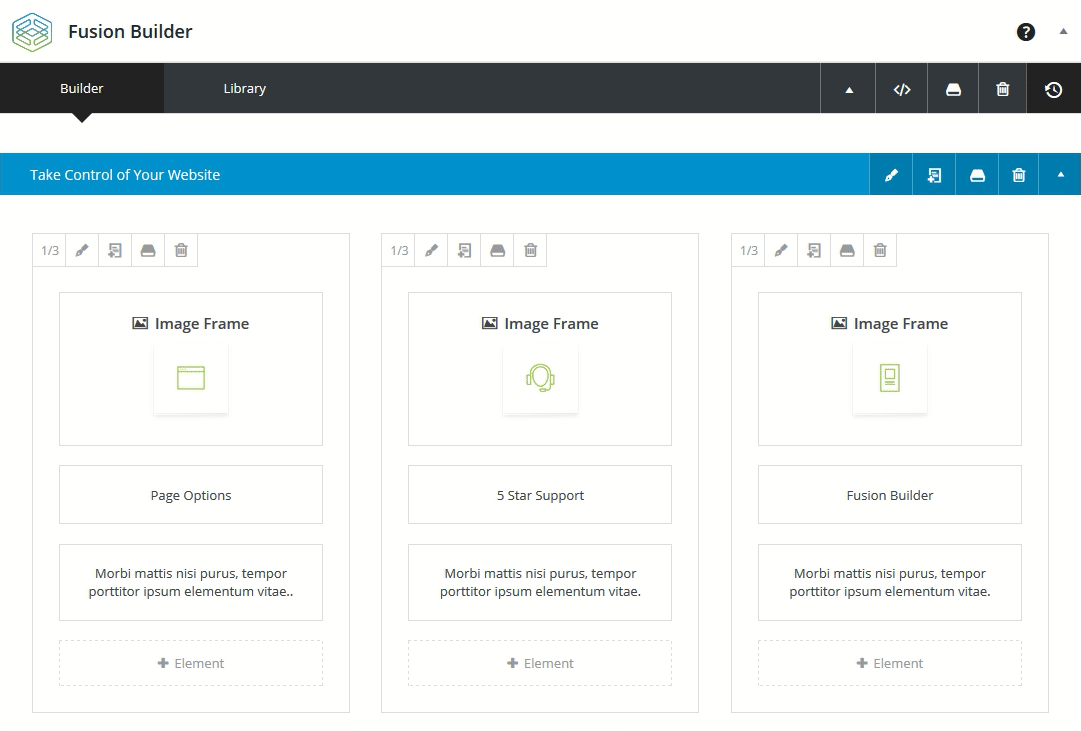Image resolution: width=1081 pixels, height=731 pixels.
Task: Collapse all containers using toolbar arrow
Action: (x=849, y=89)
